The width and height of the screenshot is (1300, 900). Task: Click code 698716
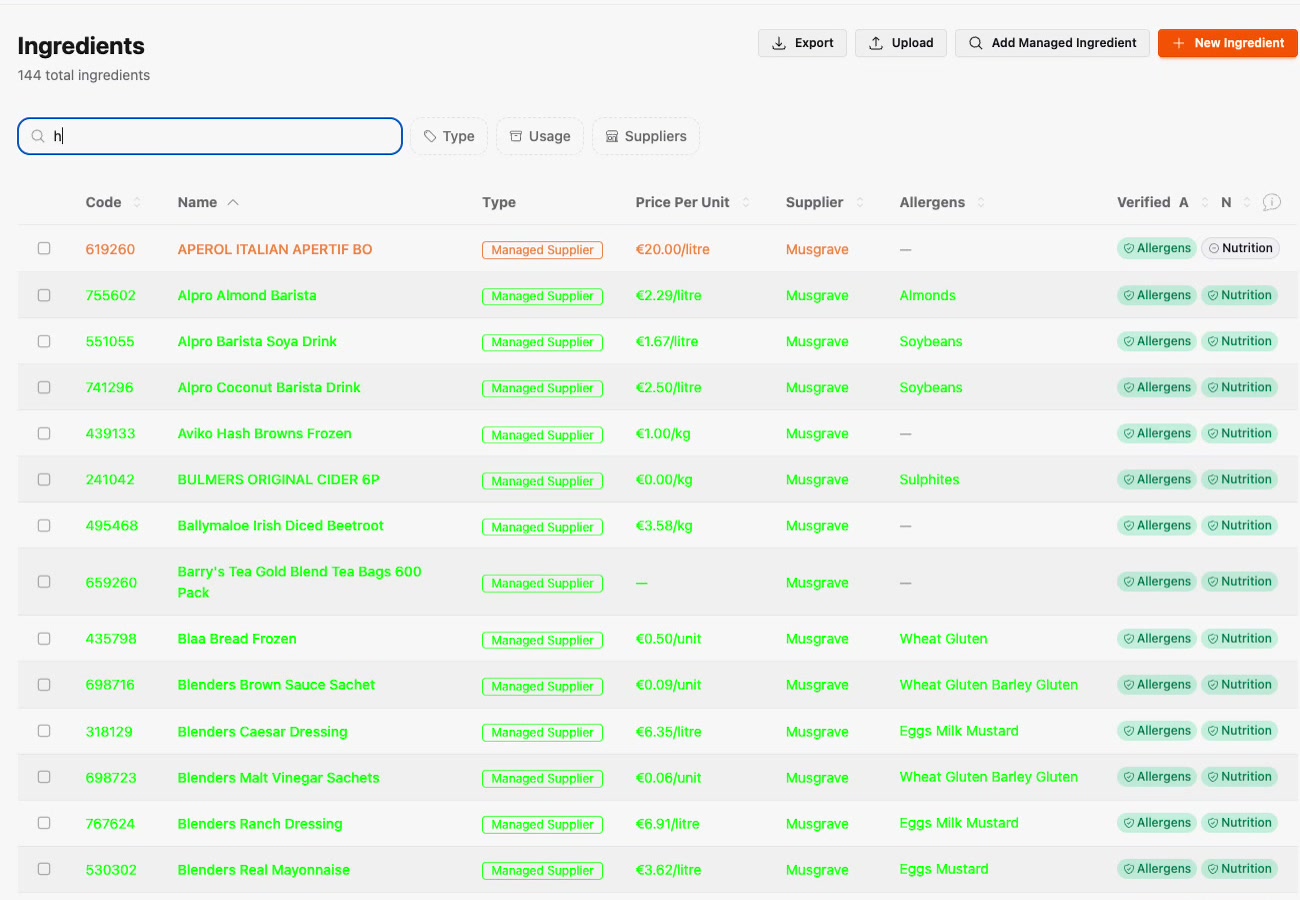[110, 685]
